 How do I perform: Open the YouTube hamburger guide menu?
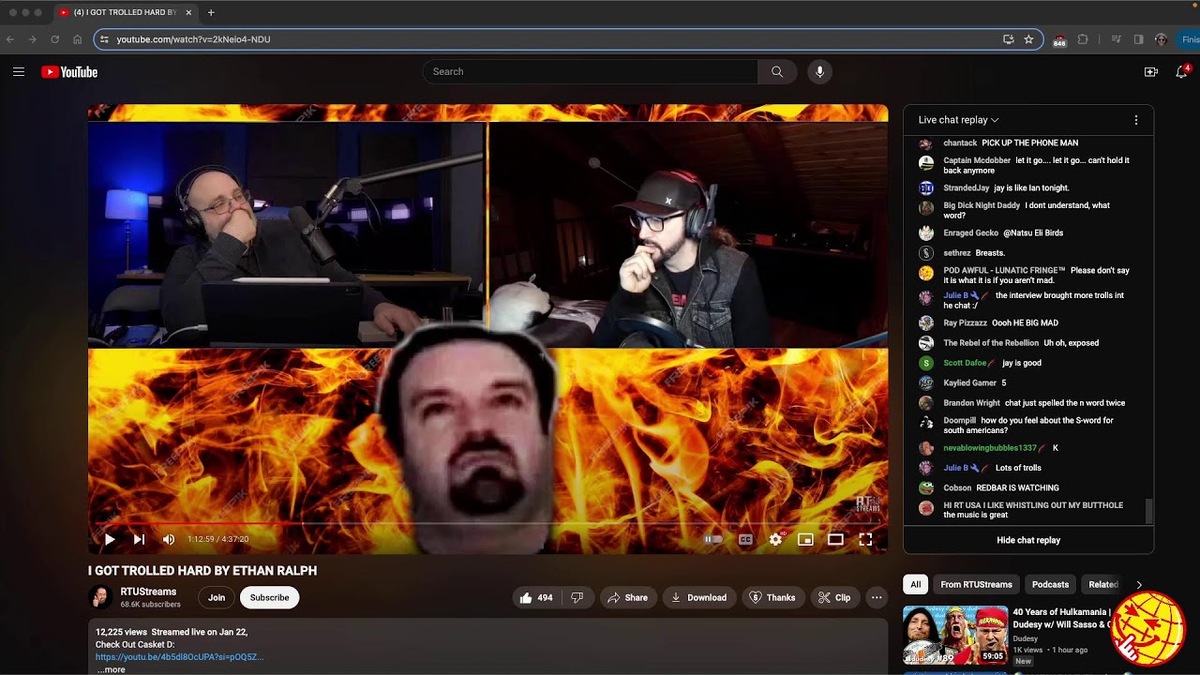tap(18, 72)
